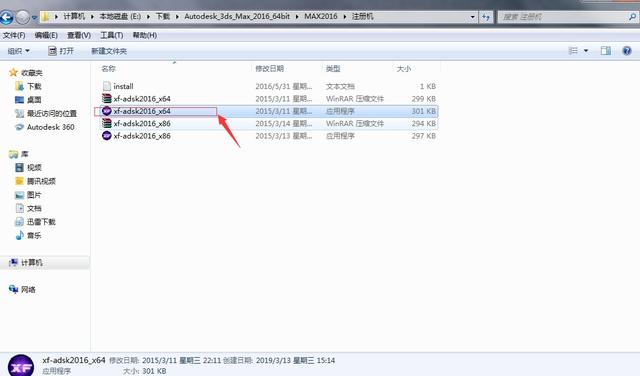Click the 297 KB size cell
Image resolution: width=640 pixels, height=376 pixels.
coord(424,136)
